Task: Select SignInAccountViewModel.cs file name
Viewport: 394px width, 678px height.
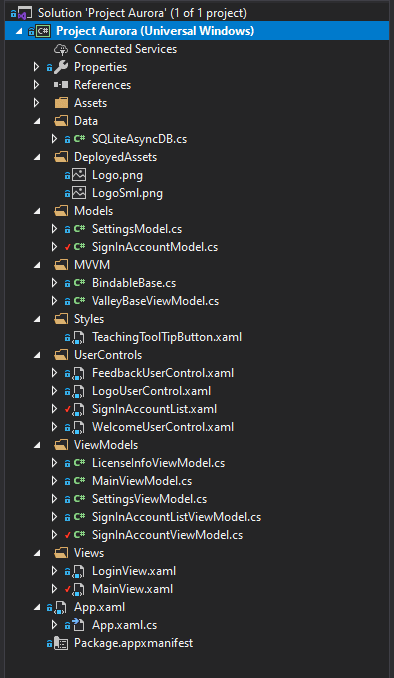Action: pyautogui.click(x=167, y=535)
